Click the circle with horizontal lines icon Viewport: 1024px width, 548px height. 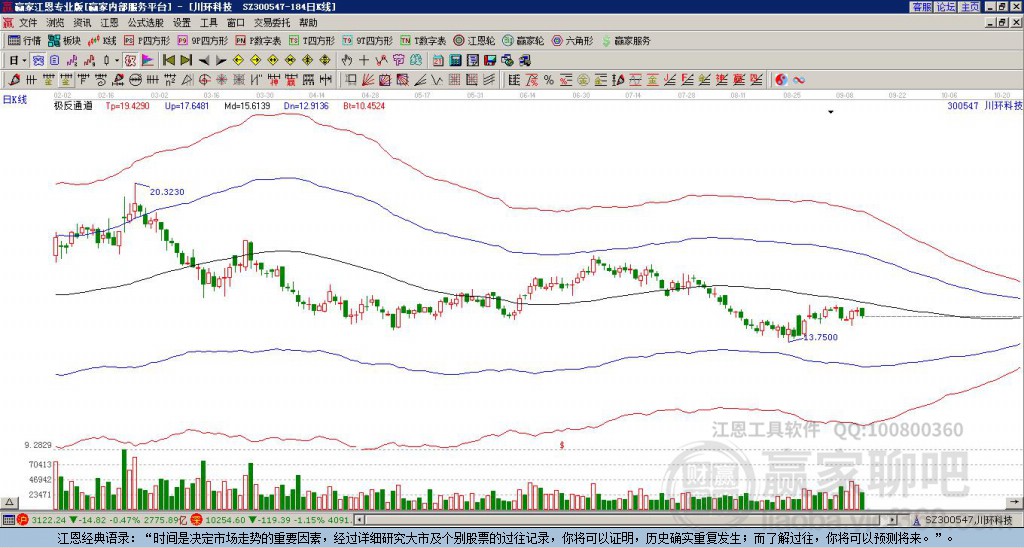click(135, 80)
